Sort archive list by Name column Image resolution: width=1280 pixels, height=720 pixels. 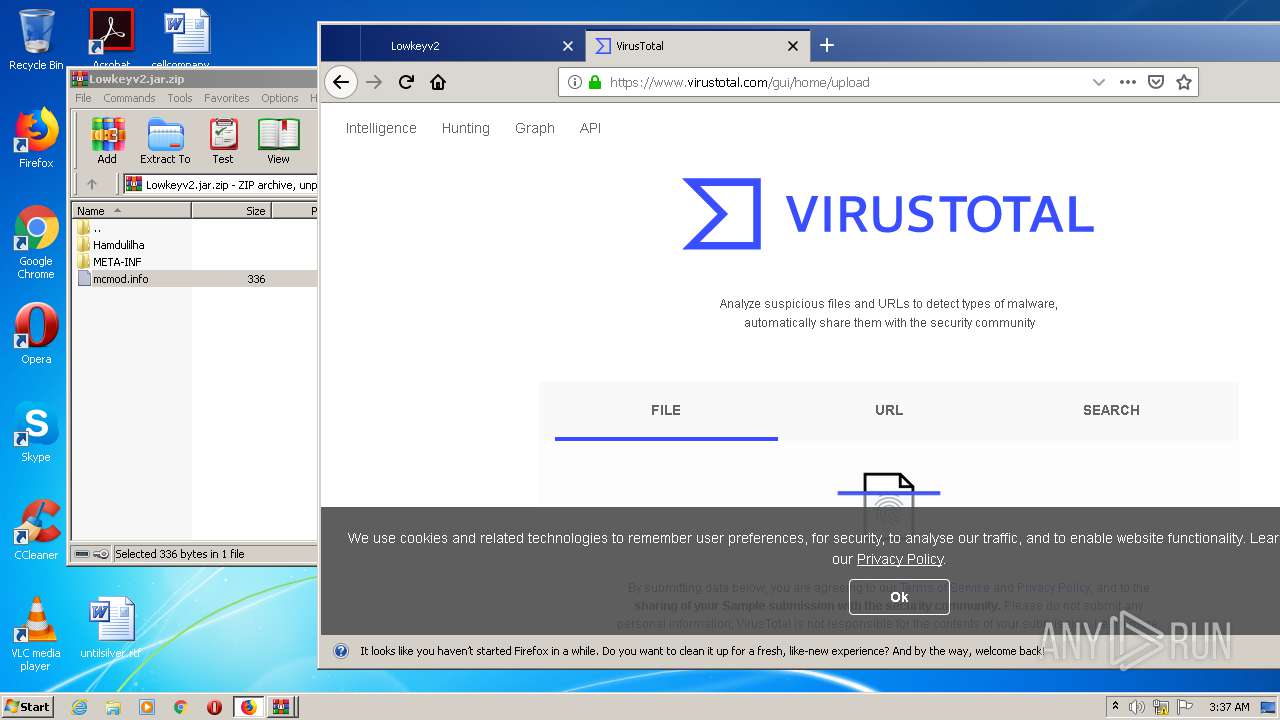(131, 211)
